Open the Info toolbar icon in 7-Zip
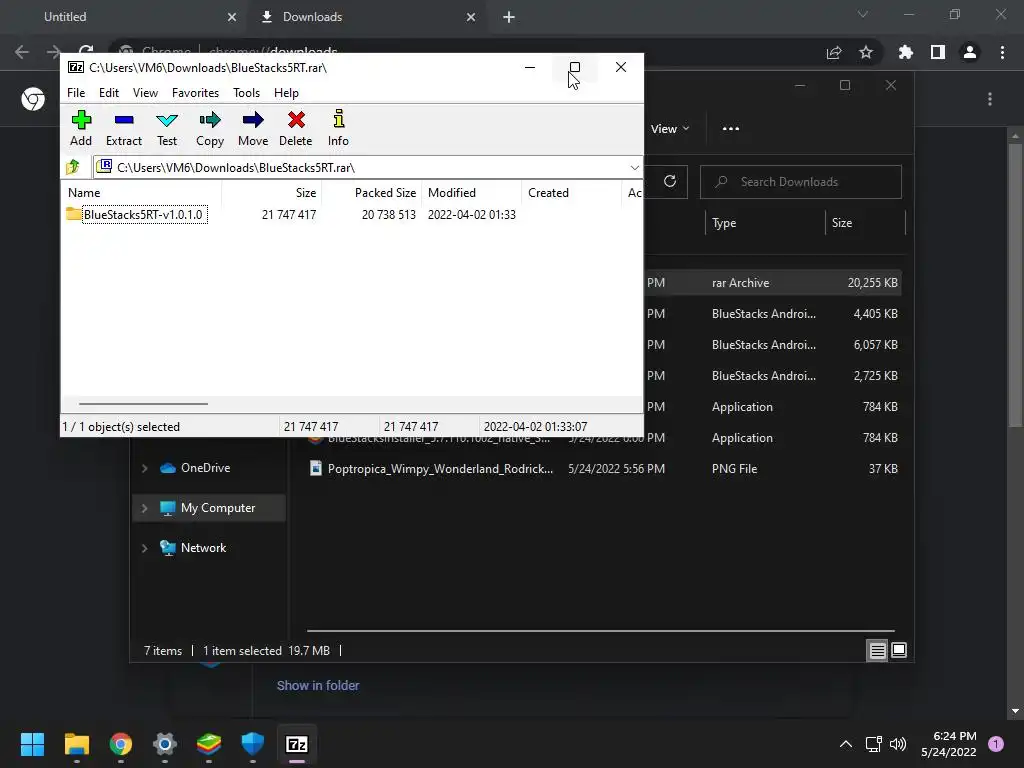The width and height of the screenshot is (1024, 768). (338, 128)
